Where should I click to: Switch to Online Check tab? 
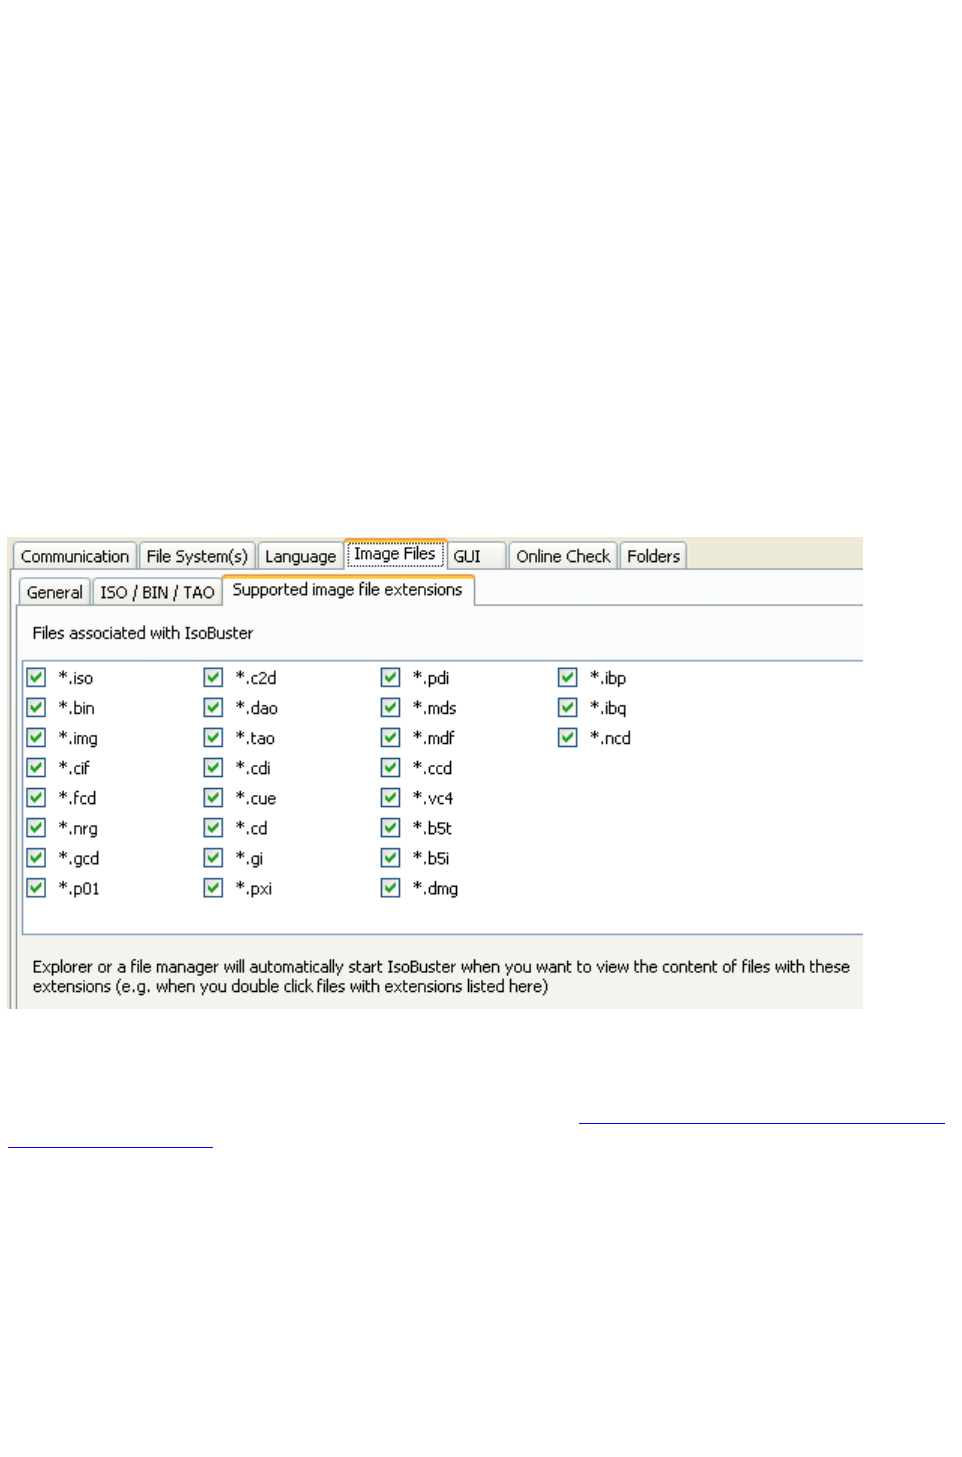[x=563, y=556]
